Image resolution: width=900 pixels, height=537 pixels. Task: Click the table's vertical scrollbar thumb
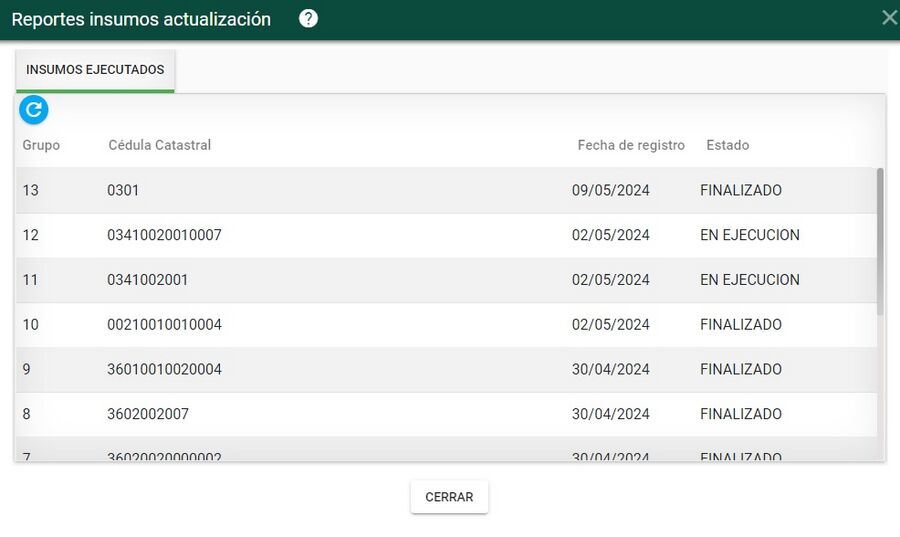pyautogui.click(x=880, y=241)
